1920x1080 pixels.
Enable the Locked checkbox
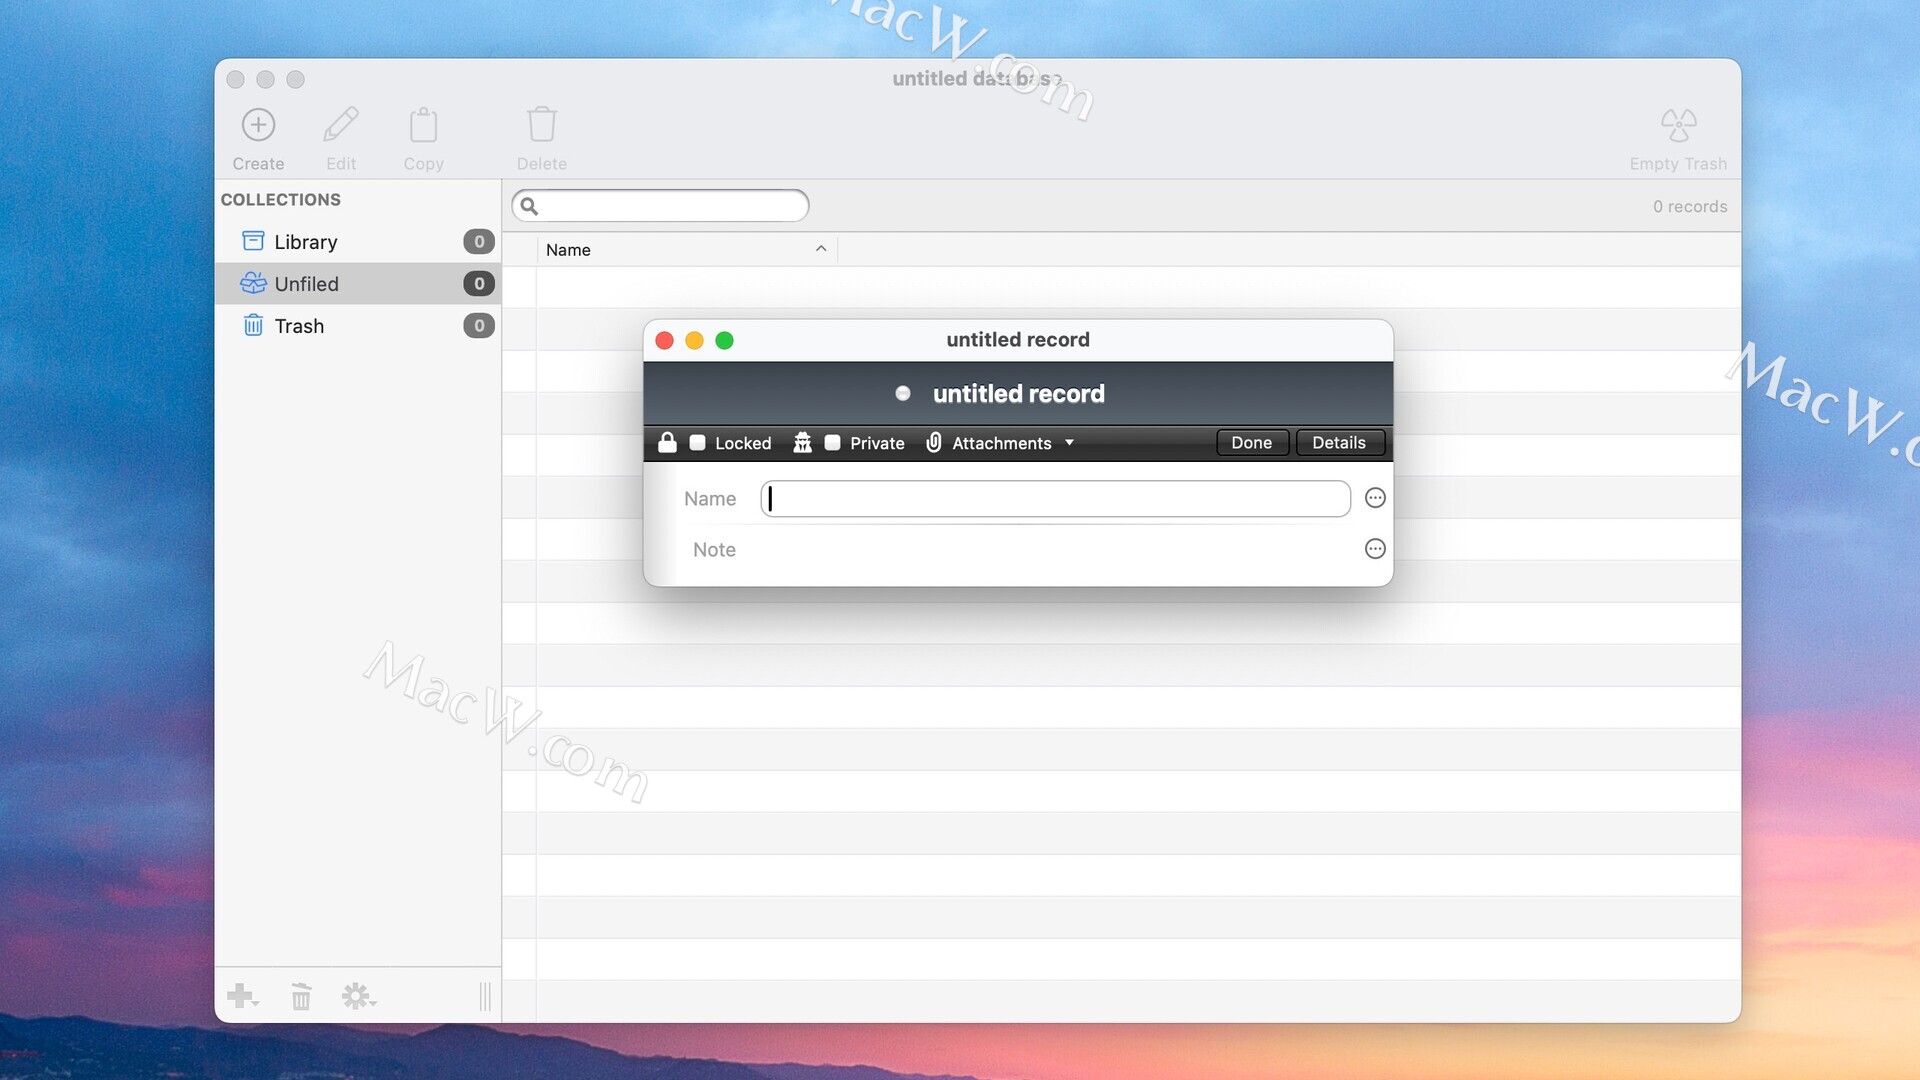pyautogui.click(x=698, y=443)
